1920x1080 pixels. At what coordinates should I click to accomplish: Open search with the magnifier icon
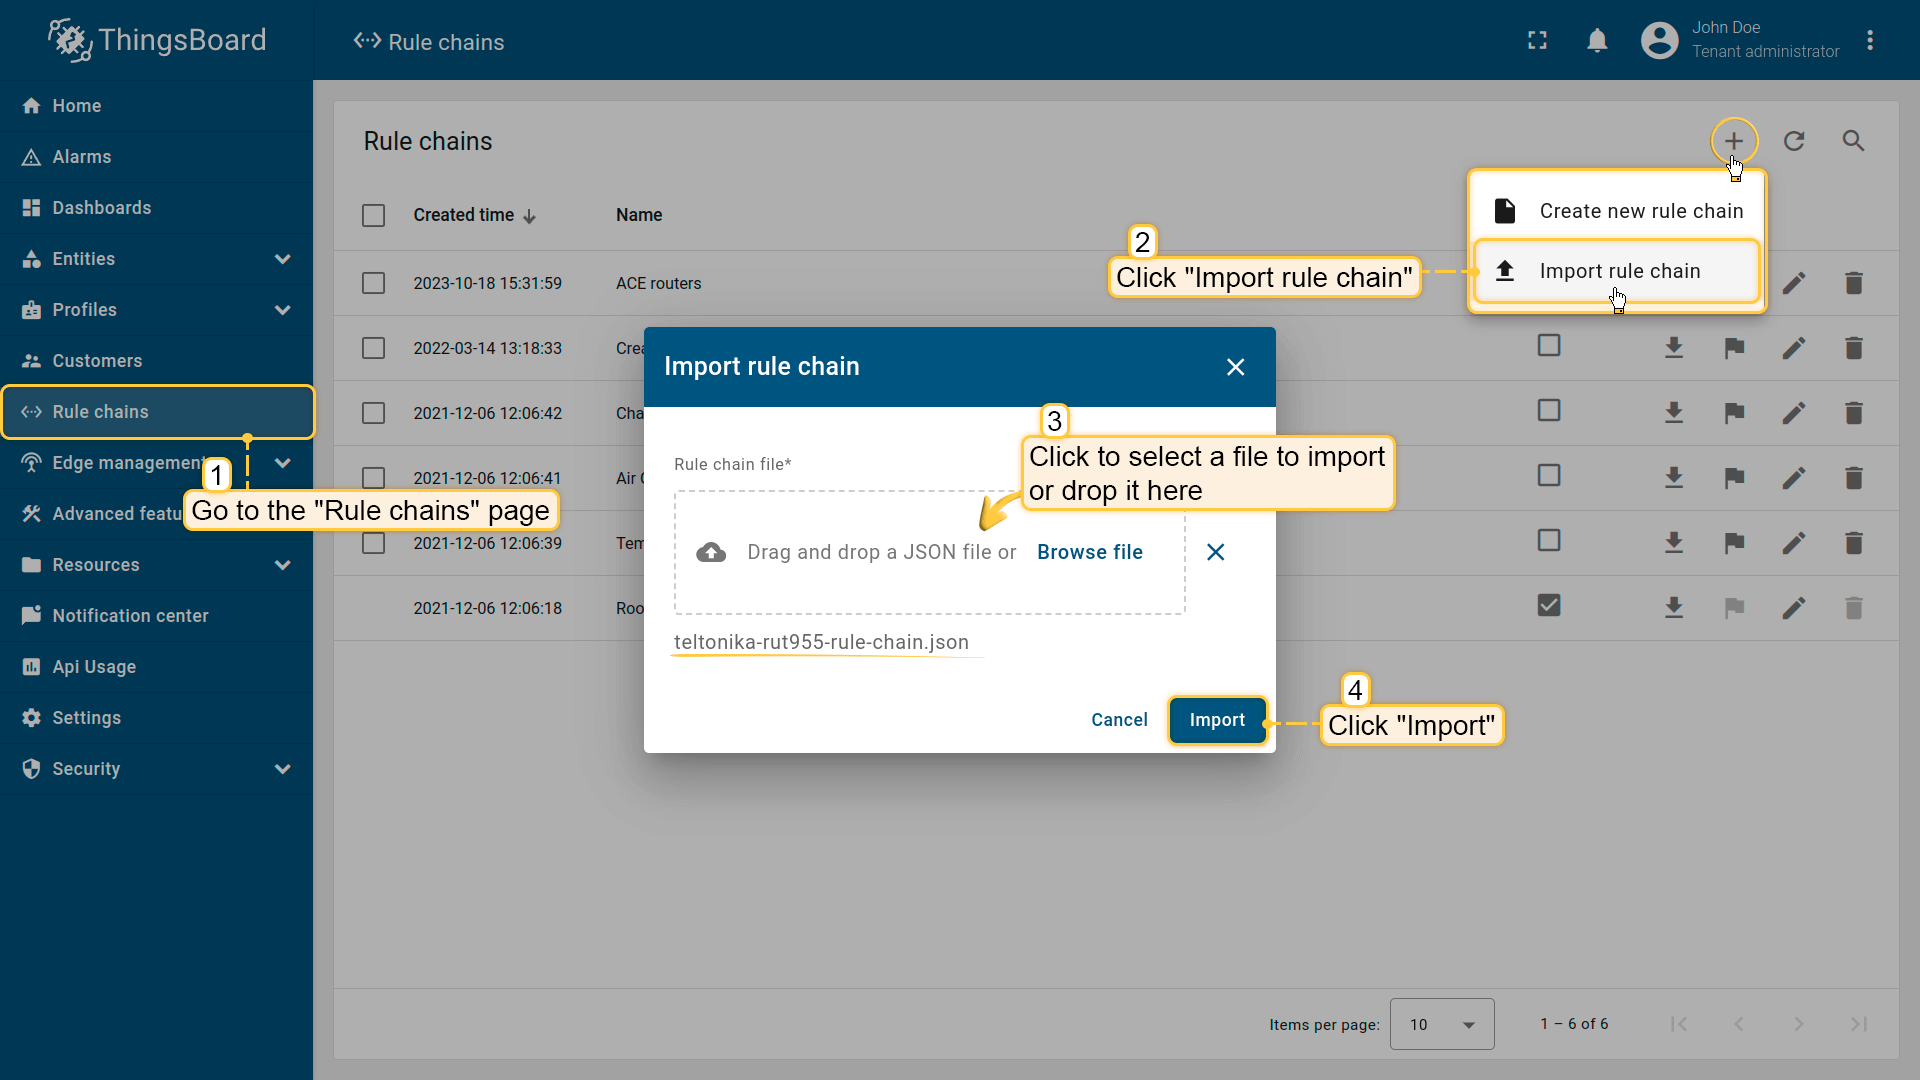pos(1853,141)
